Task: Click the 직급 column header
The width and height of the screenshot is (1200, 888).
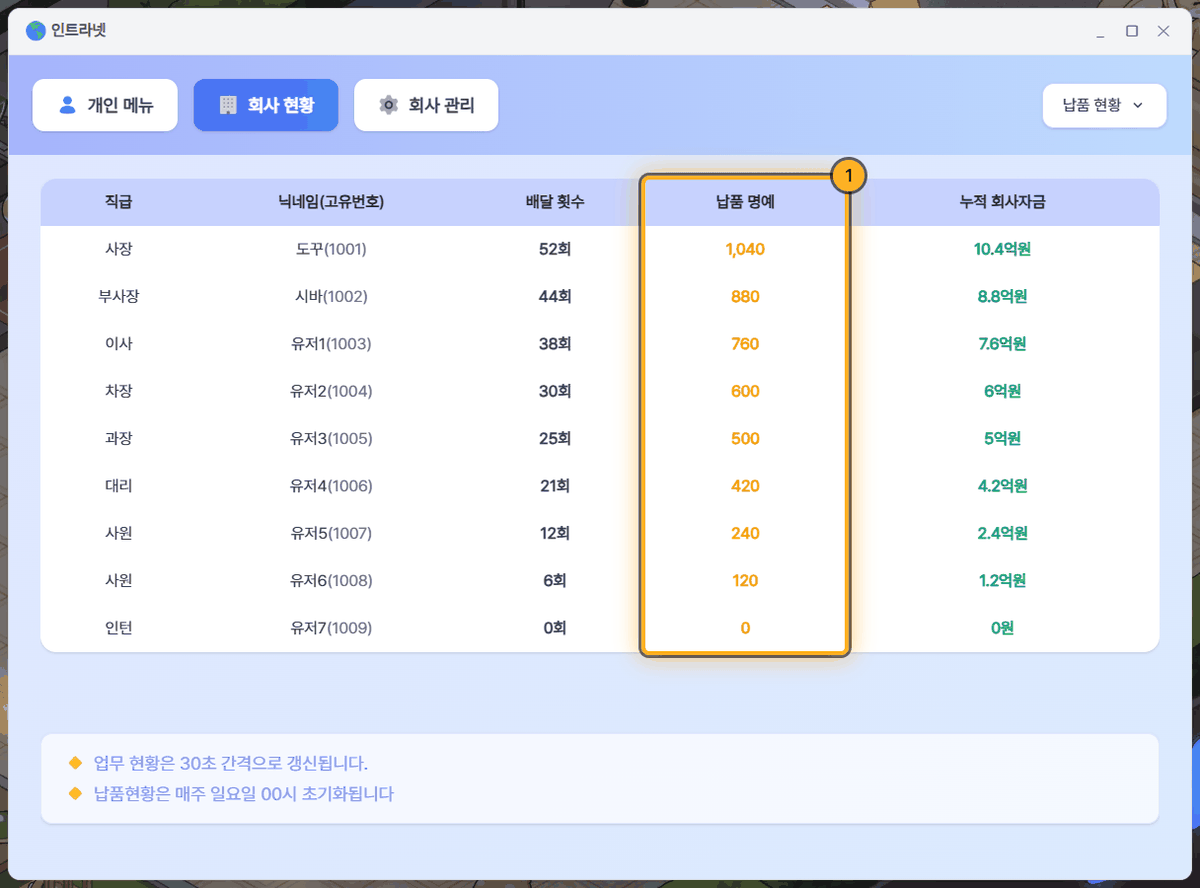Action: coord(119,202)
